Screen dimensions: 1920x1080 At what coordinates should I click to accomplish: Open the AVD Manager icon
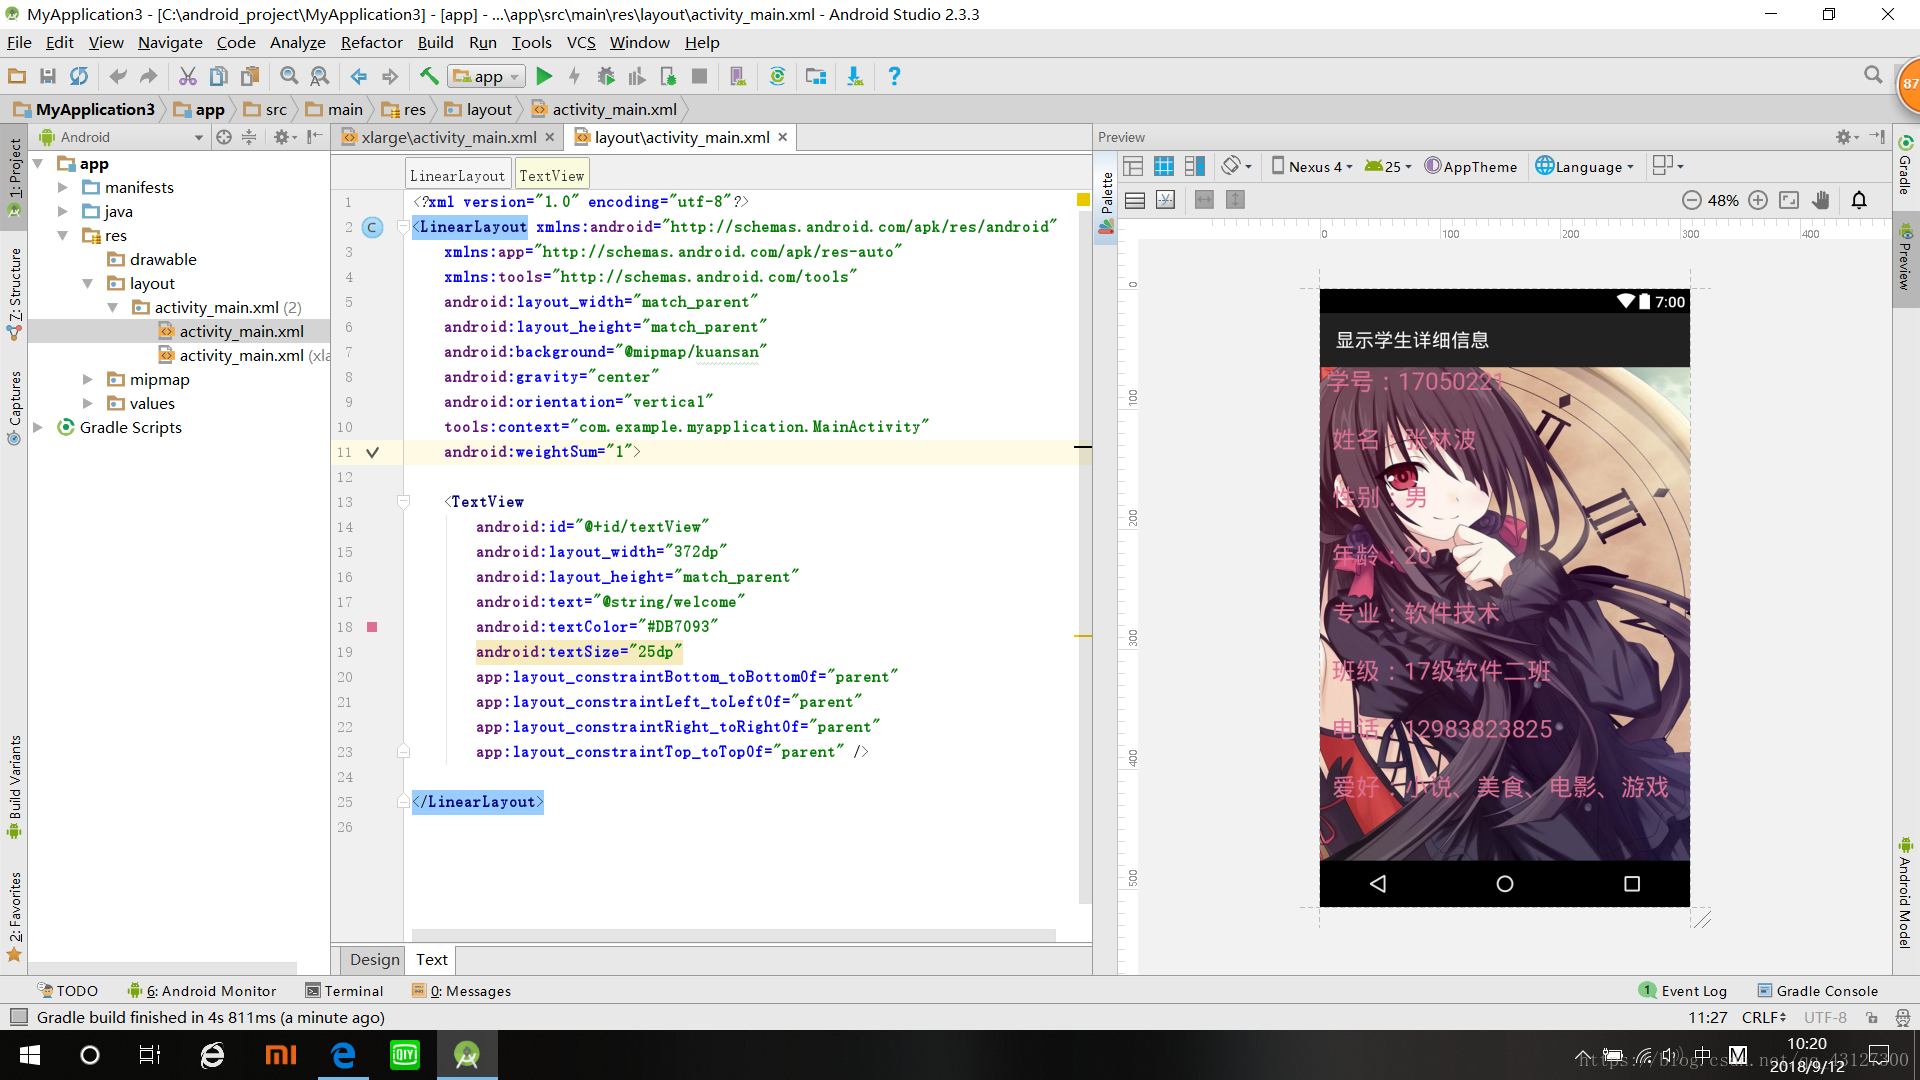[738, 76]
